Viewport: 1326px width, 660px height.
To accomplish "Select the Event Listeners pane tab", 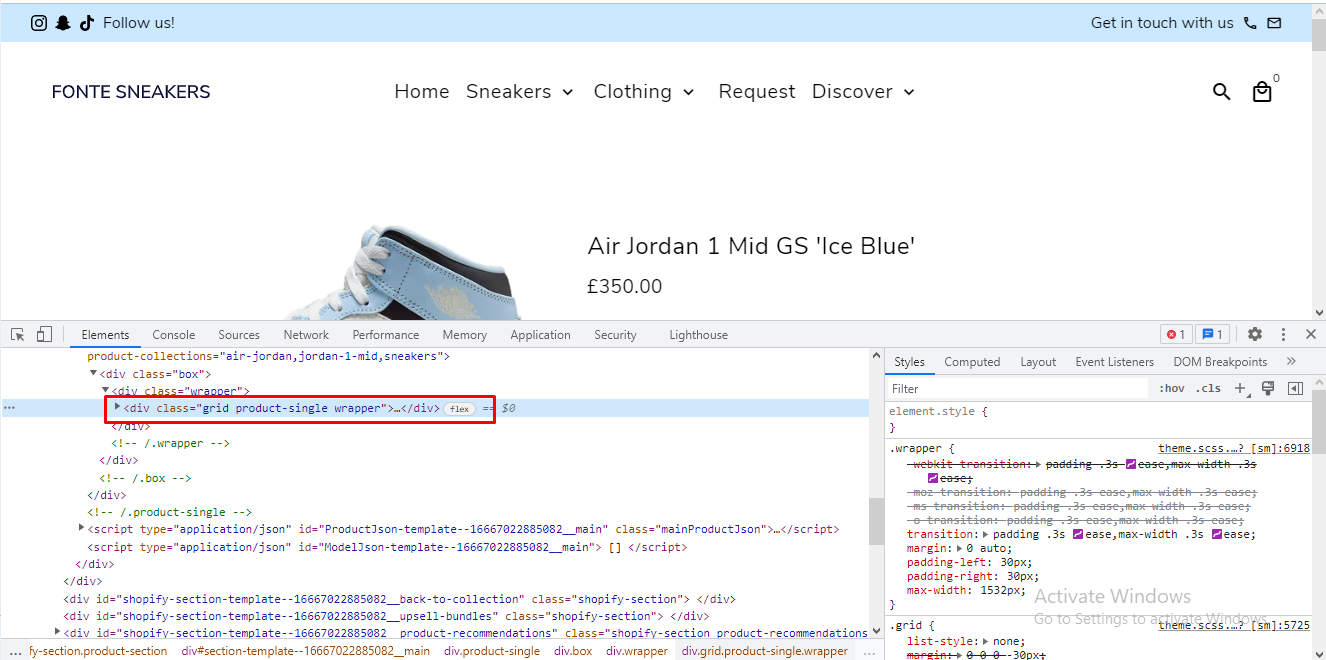I will coord(1115,362).
